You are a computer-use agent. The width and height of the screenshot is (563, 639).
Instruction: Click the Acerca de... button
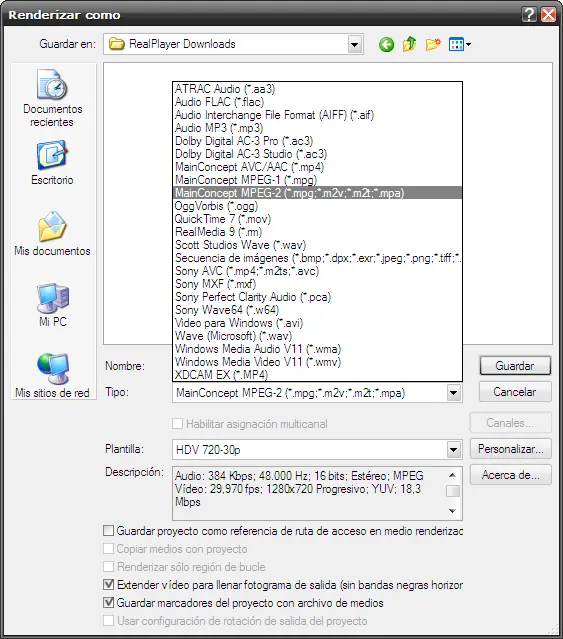(511, 475)
